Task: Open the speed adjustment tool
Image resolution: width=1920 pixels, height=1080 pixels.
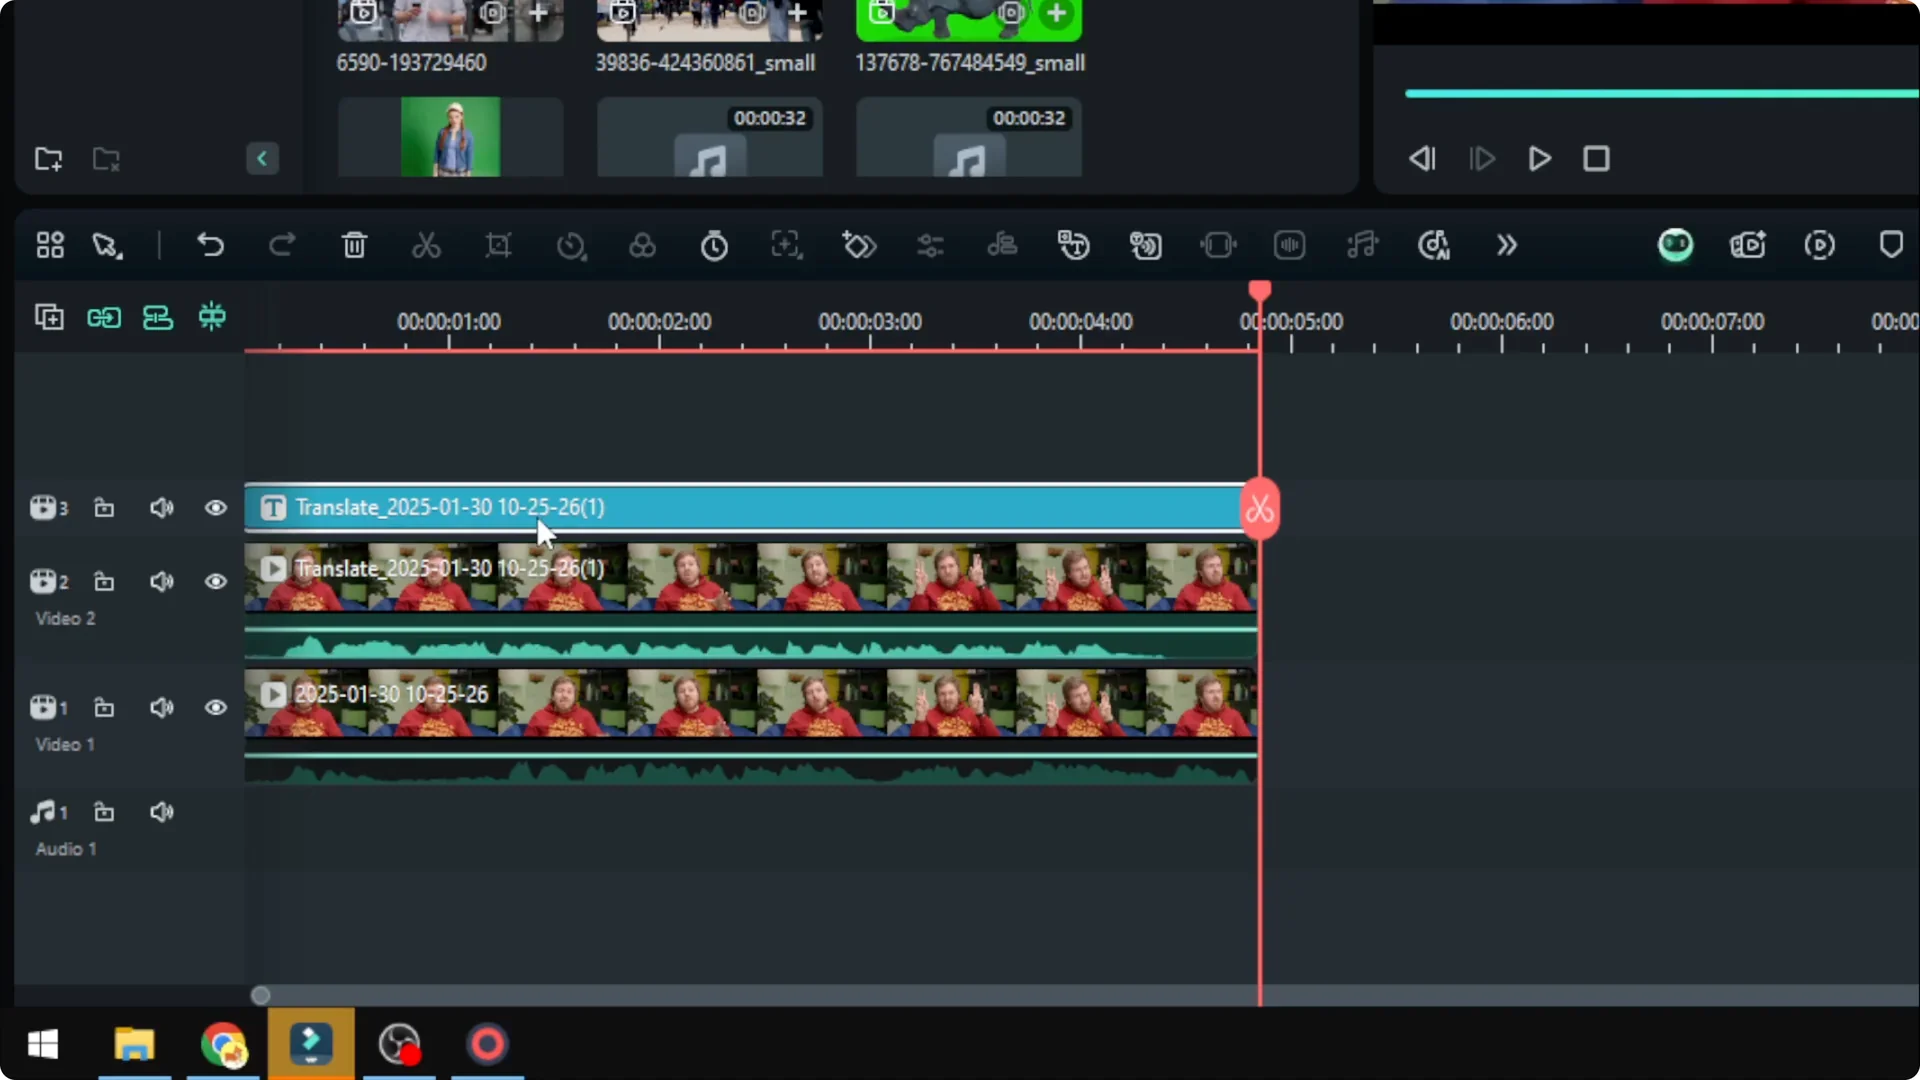Action: (571, 245)
